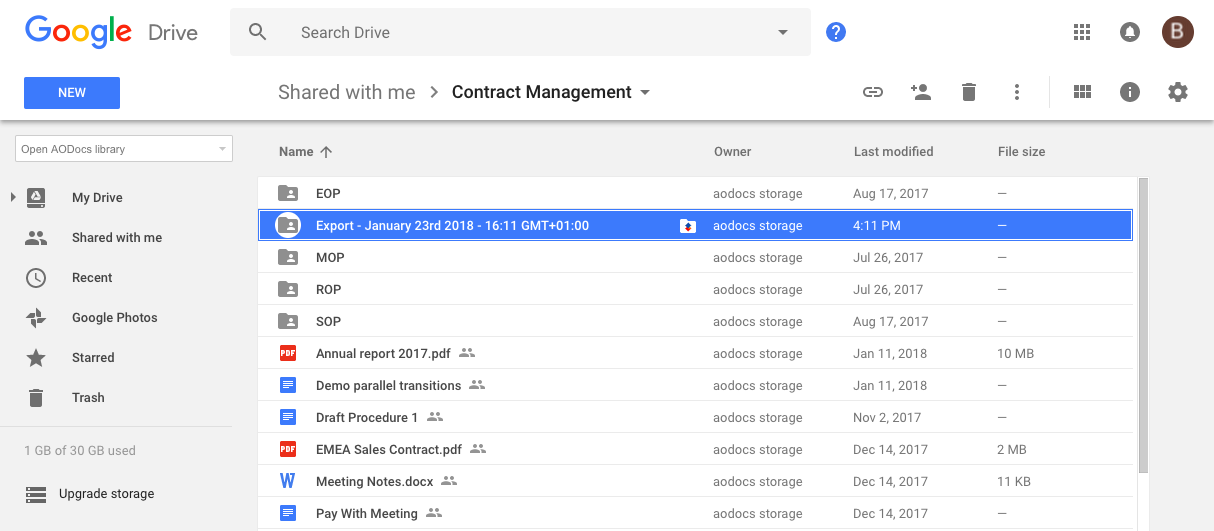Sort by Name column header
Image resolution: width=1214 pixels, height=531 pixels.
click(296, 152)
